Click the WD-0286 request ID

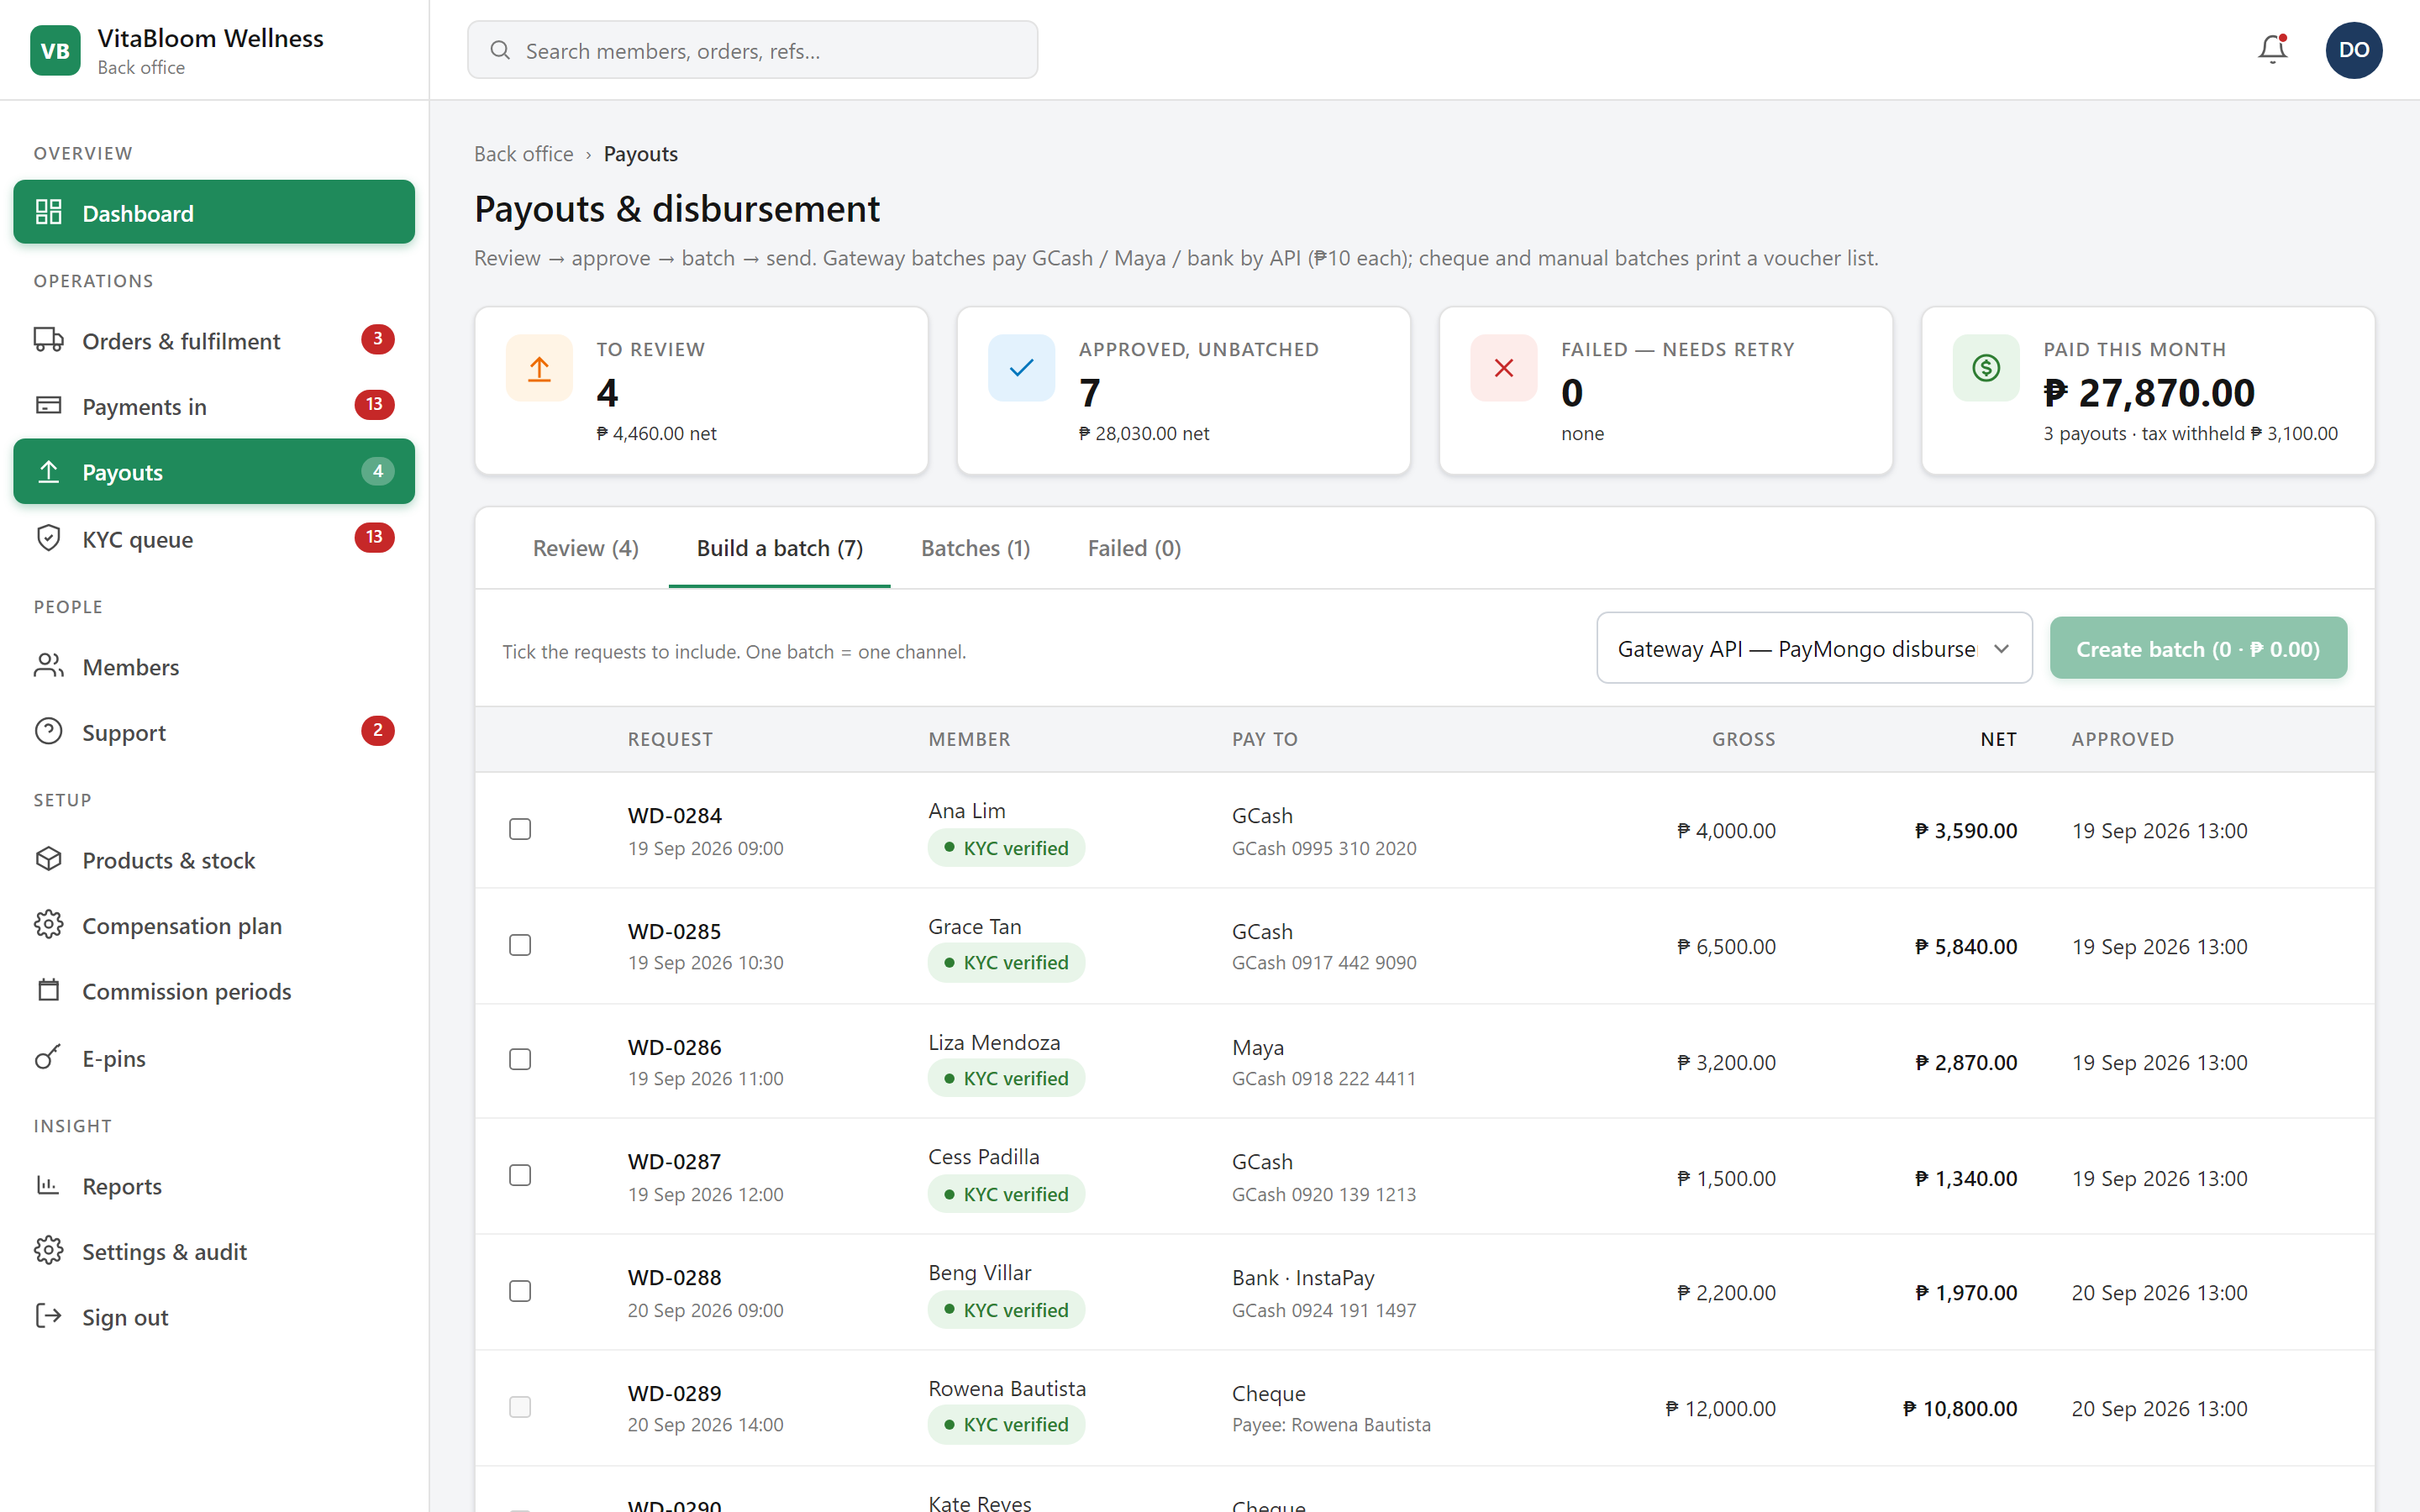pyautogui.click(x=675, y=1046)
